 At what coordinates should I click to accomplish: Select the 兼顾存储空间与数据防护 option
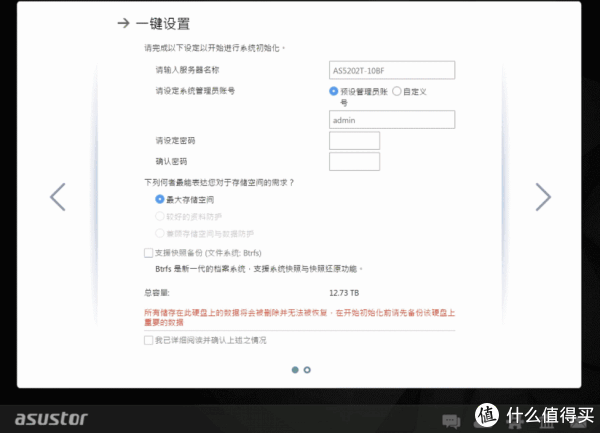(x=160, y=233)
